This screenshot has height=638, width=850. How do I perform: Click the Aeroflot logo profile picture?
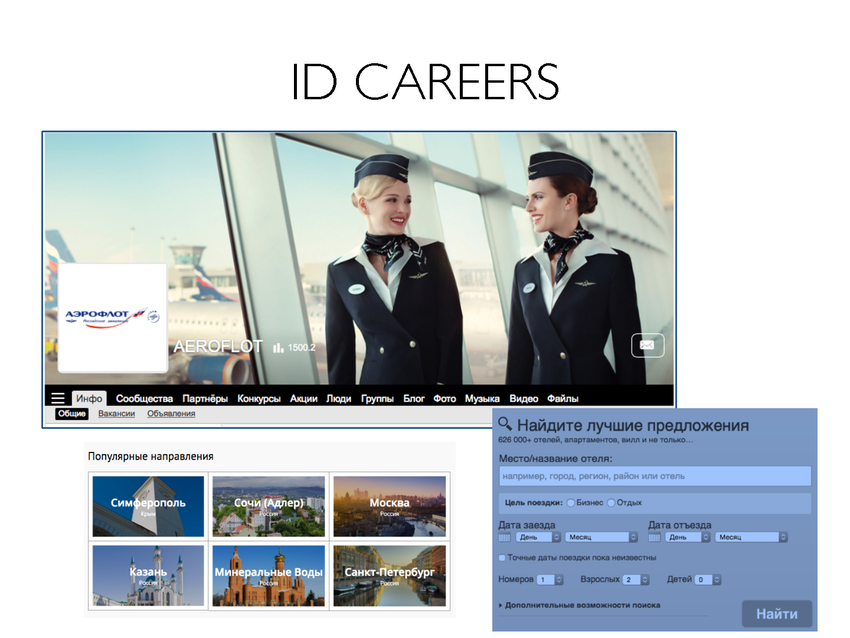tap(113, 318)
